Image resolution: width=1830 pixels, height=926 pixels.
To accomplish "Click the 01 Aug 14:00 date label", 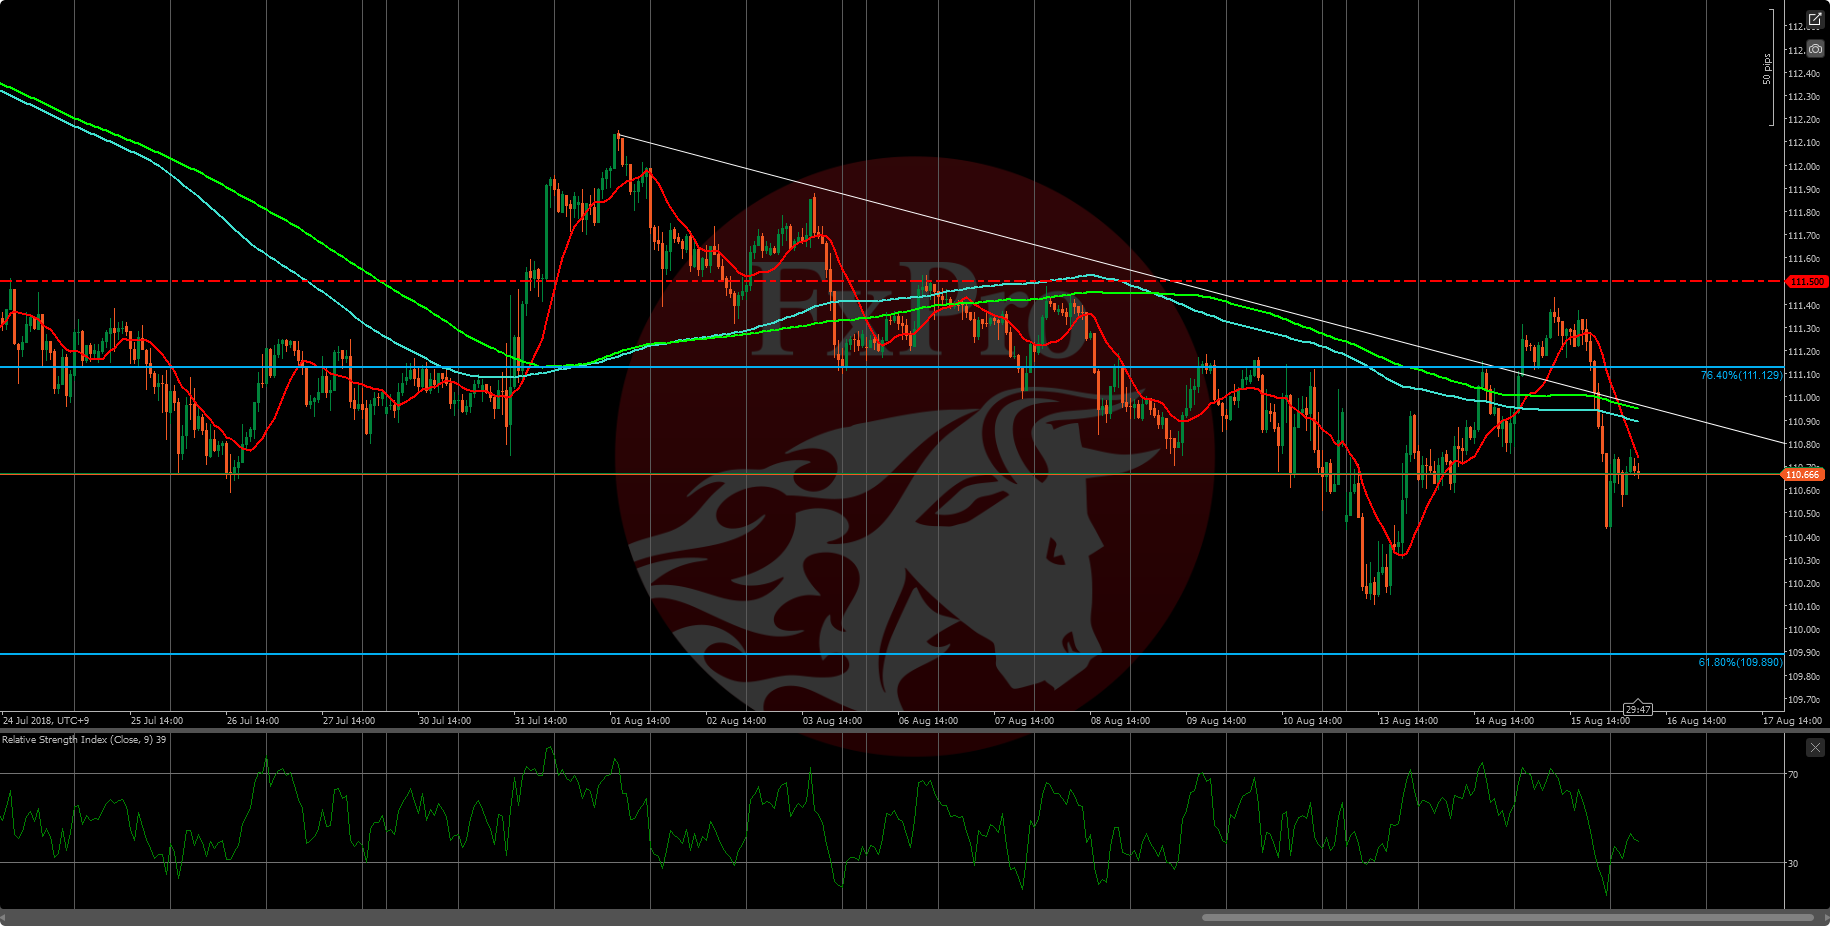I will 640,720.
